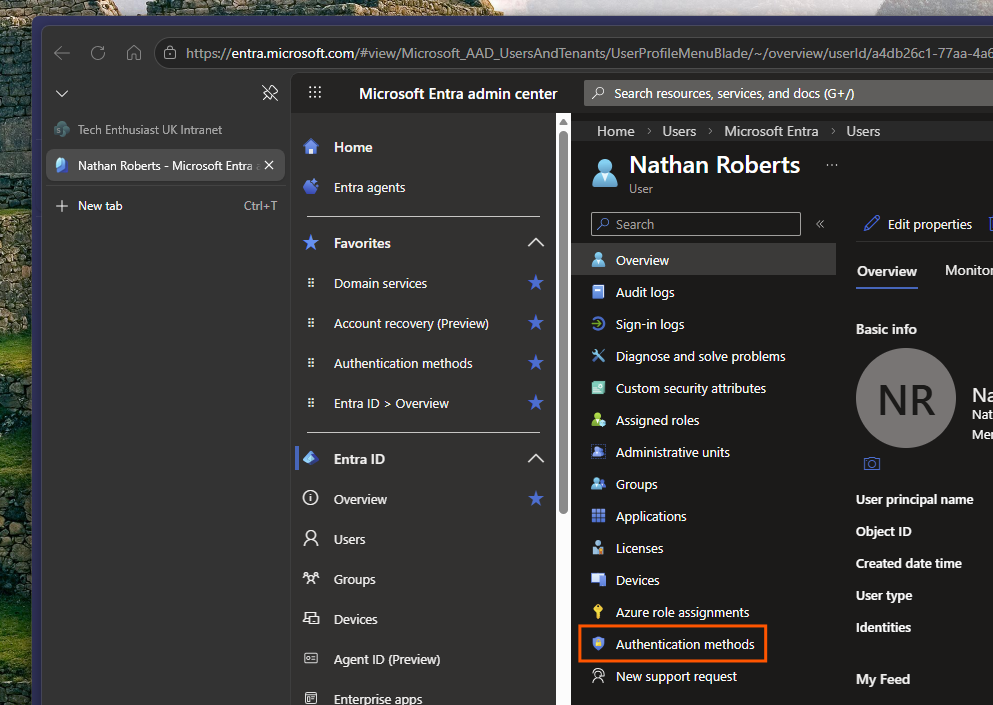Go to the Microsoft Entra breadcrumb
993x705 pixels.
point(771,131)
